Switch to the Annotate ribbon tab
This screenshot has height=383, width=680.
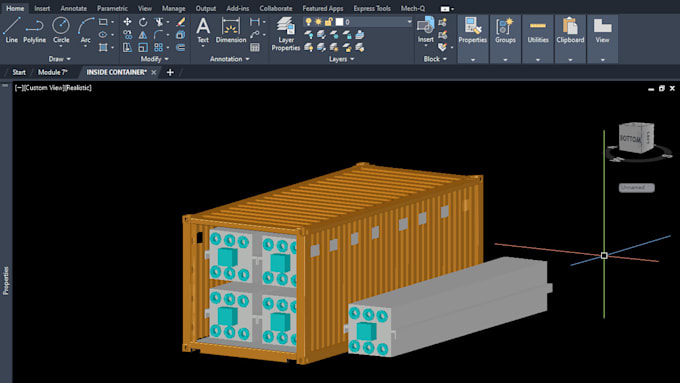click(x=73, y=8)
